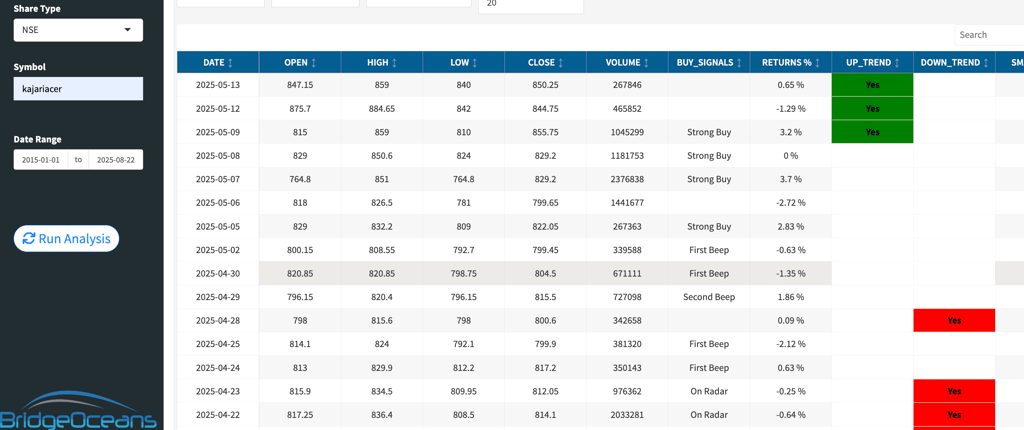Click volume value 1045299
1024x430 pixels.
[x=627, y=132]
